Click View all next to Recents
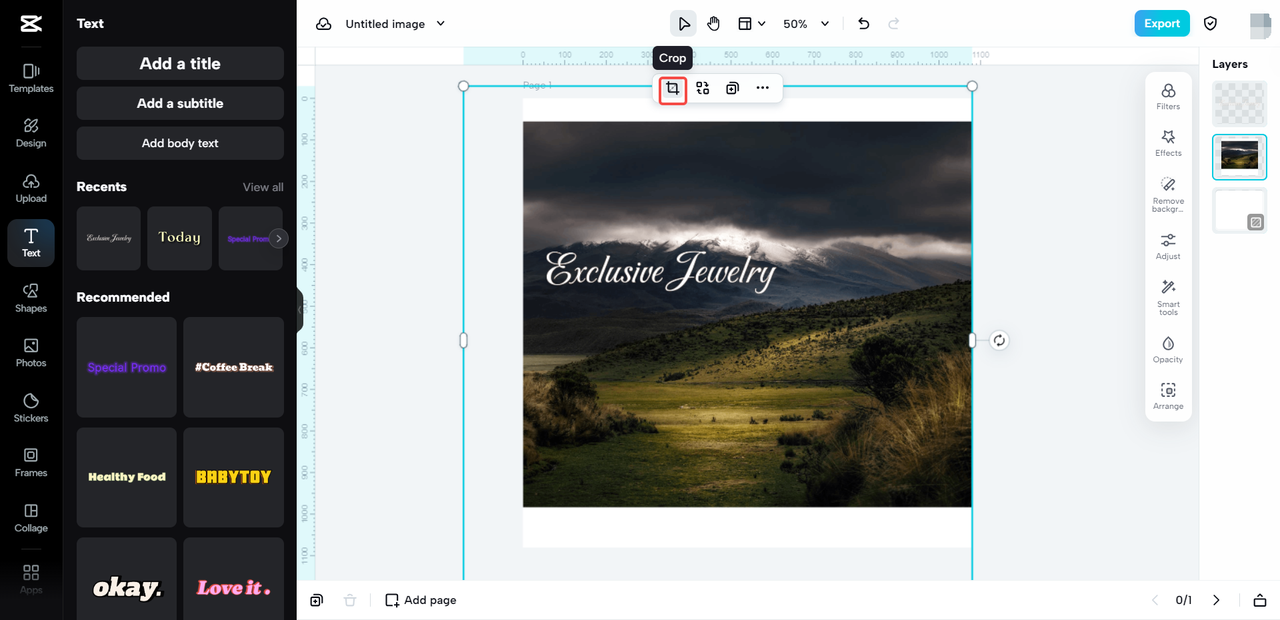This screenshot has height=620, width=1280. pos(262,187)
